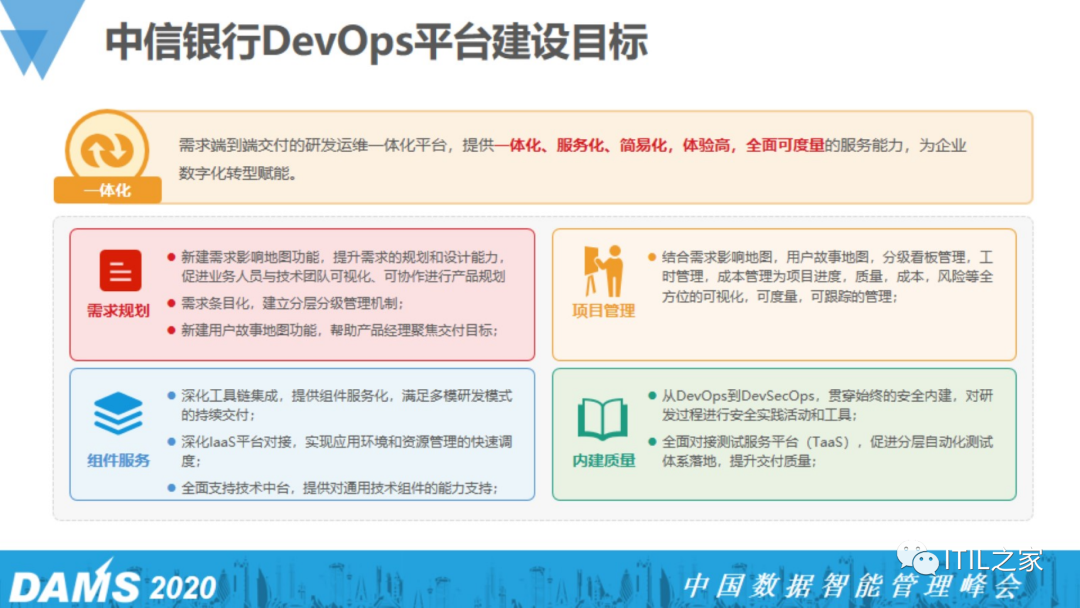
Task: Click the orange 项目管理 presenter icon
Action: [x=603, y=271]
